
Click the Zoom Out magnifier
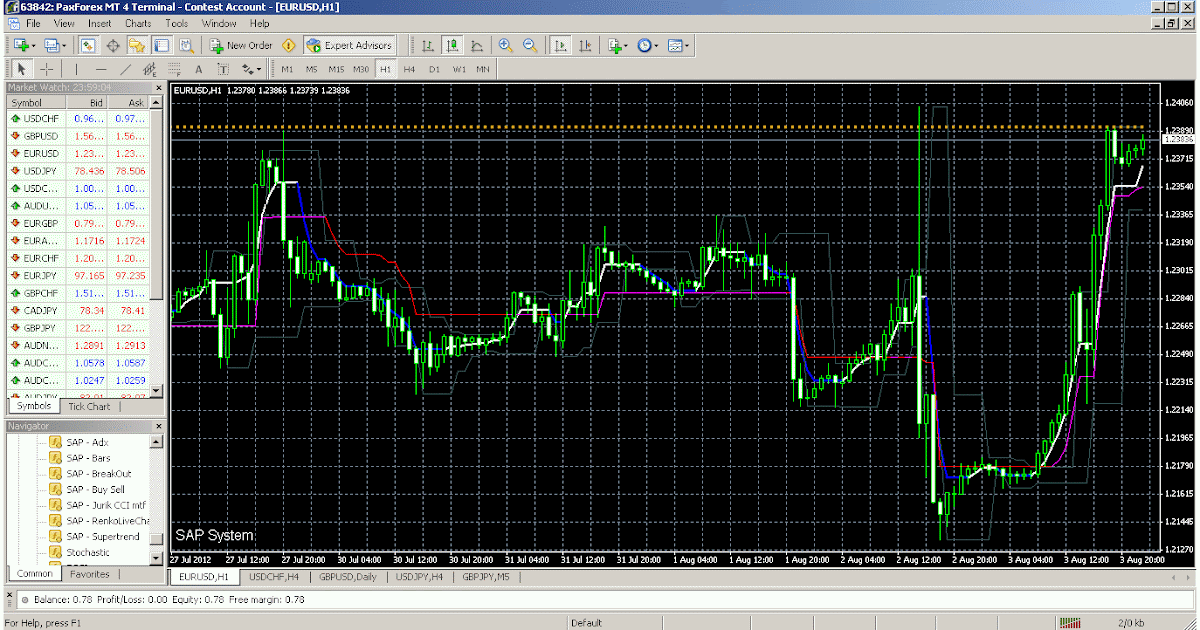pos(530,45)
